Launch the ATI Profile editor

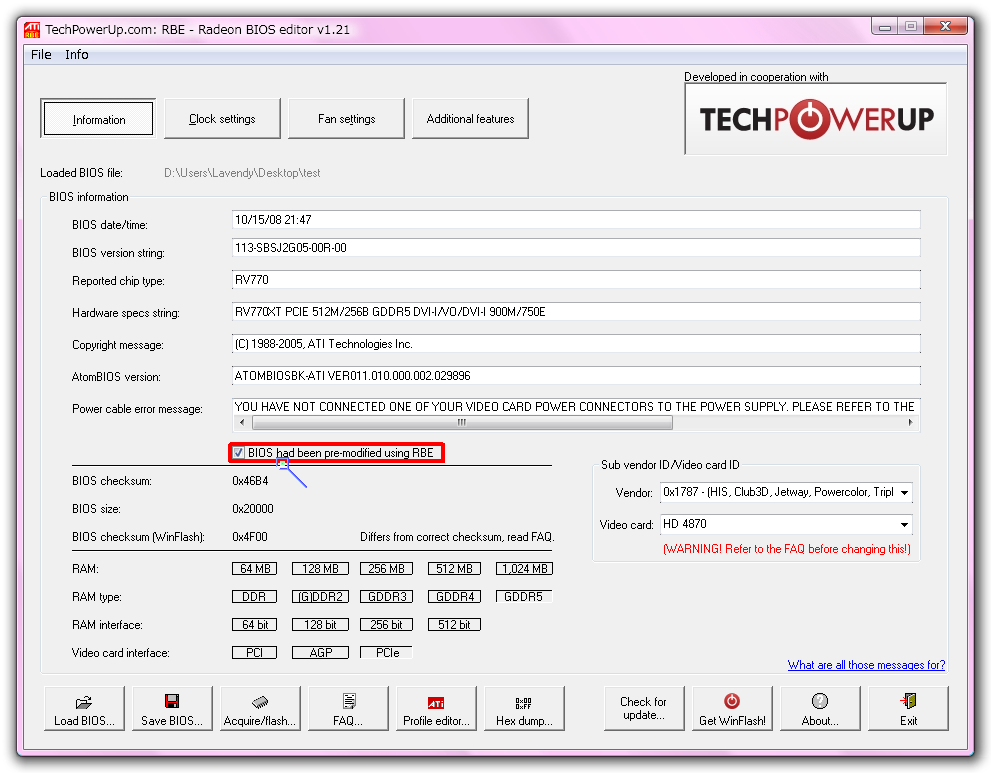(436, 709)
